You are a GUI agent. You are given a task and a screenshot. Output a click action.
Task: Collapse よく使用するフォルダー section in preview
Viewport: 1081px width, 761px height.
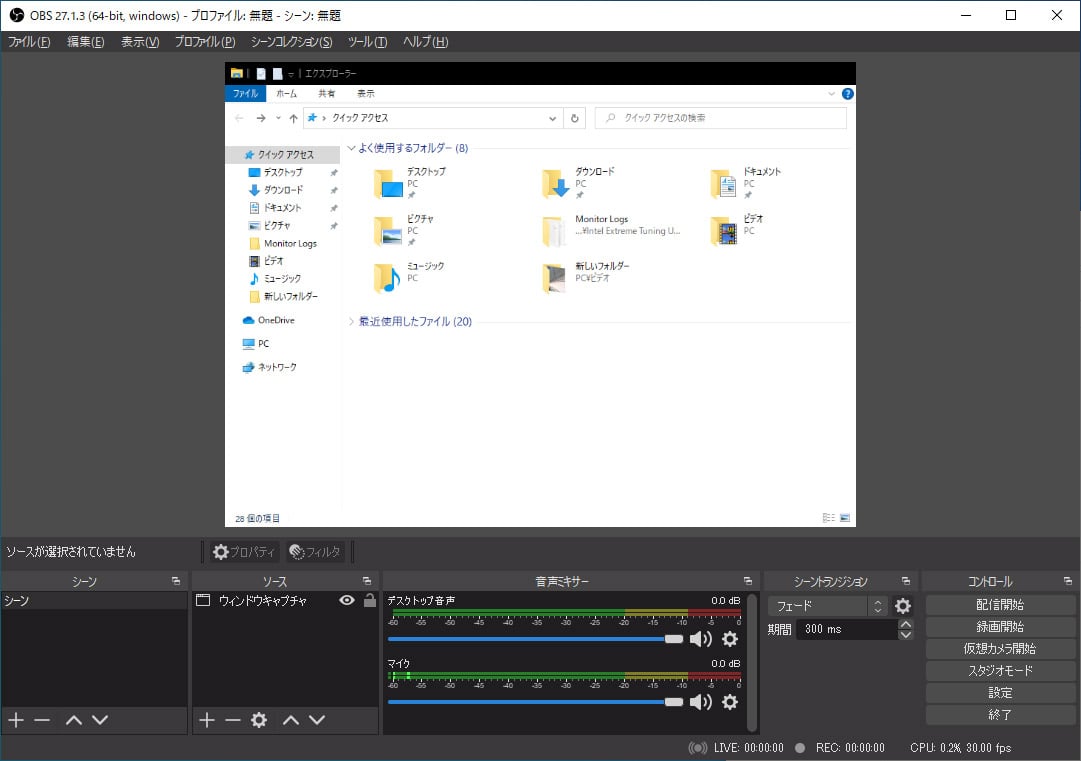pos(351,148)
